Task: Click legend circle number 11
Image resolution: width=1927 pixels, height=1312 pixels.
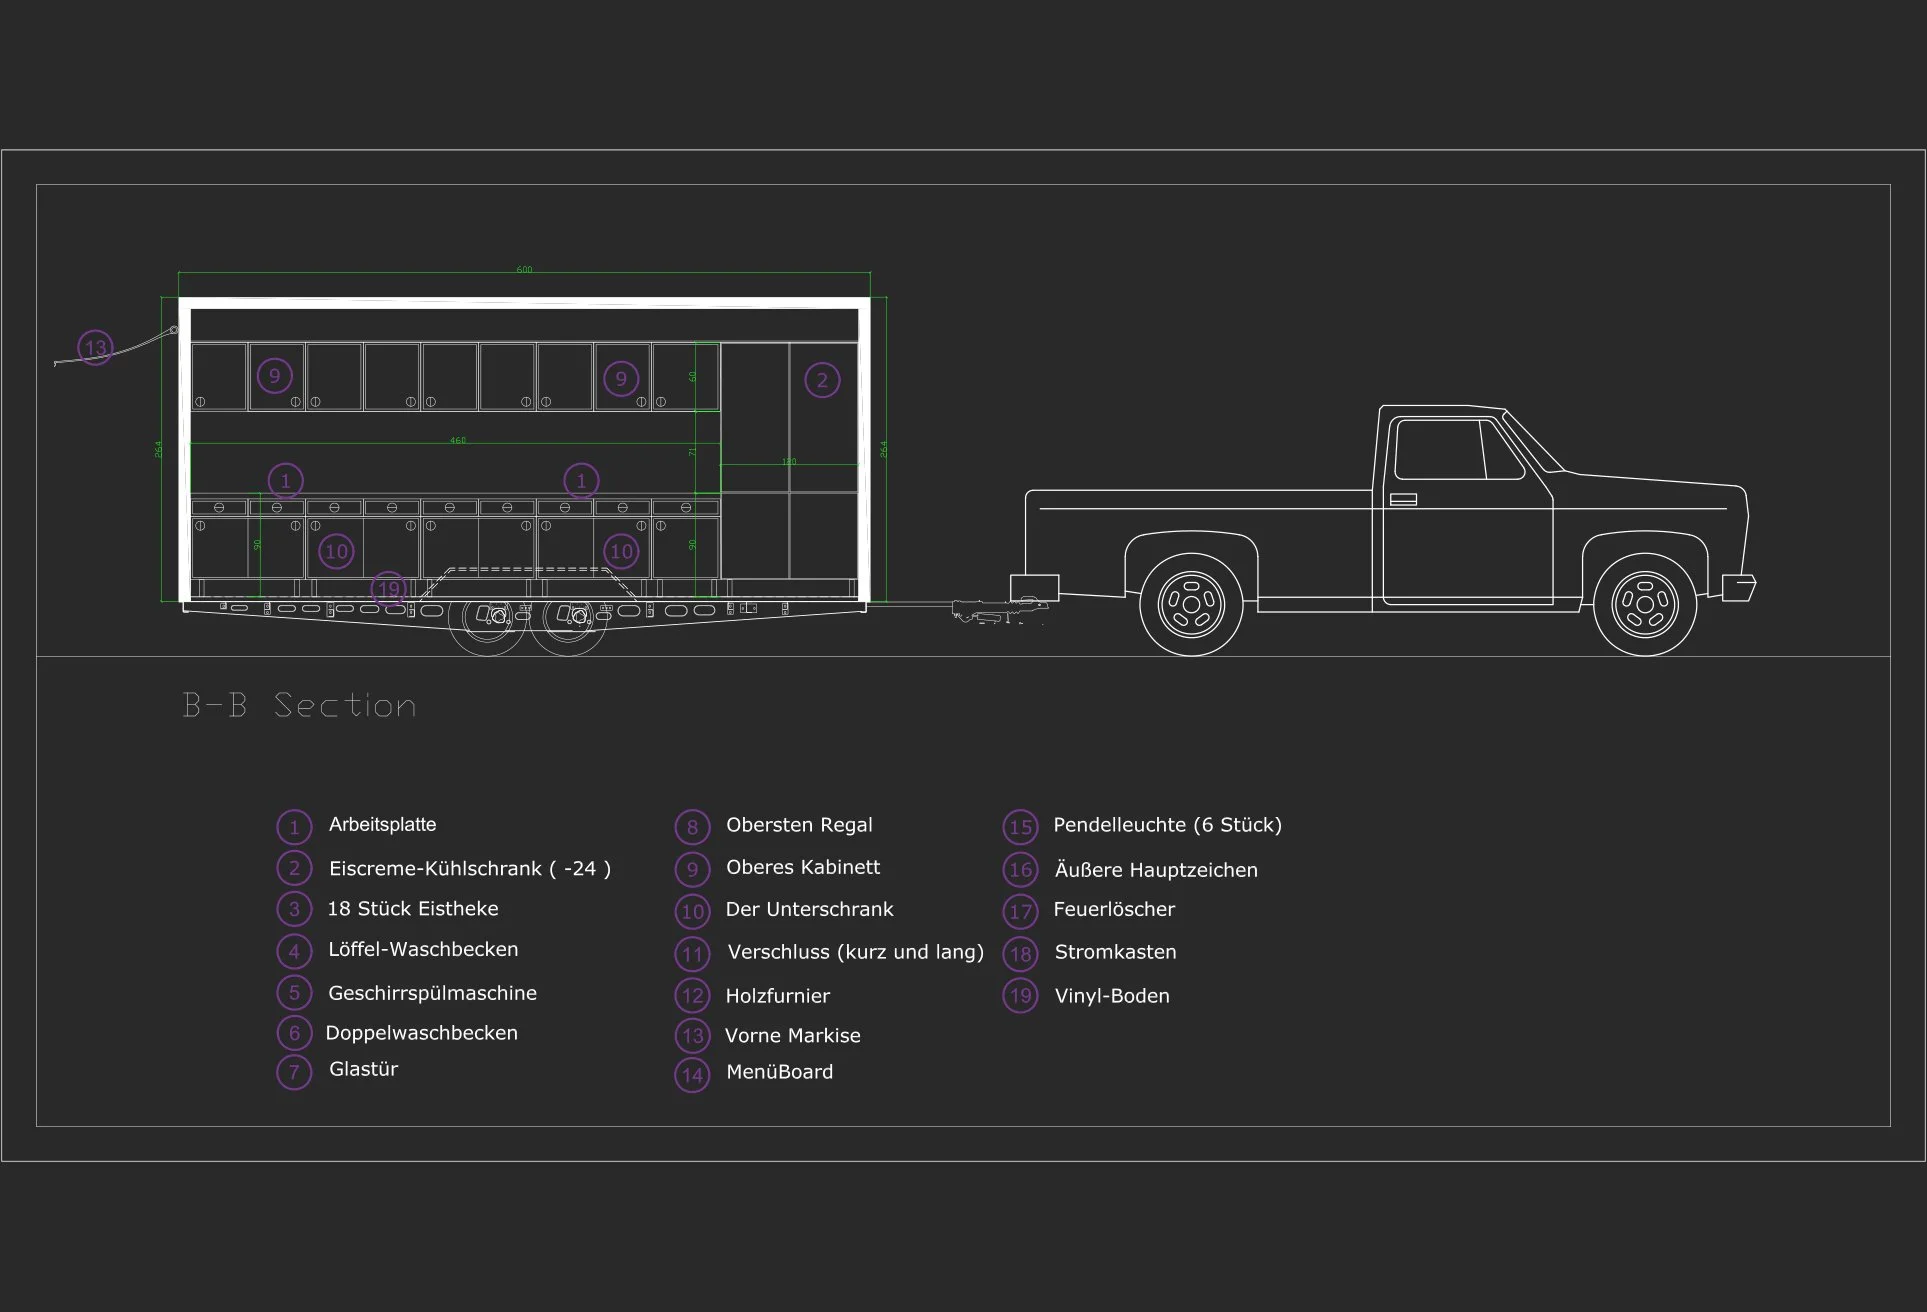Action: [x=692, y=954]
